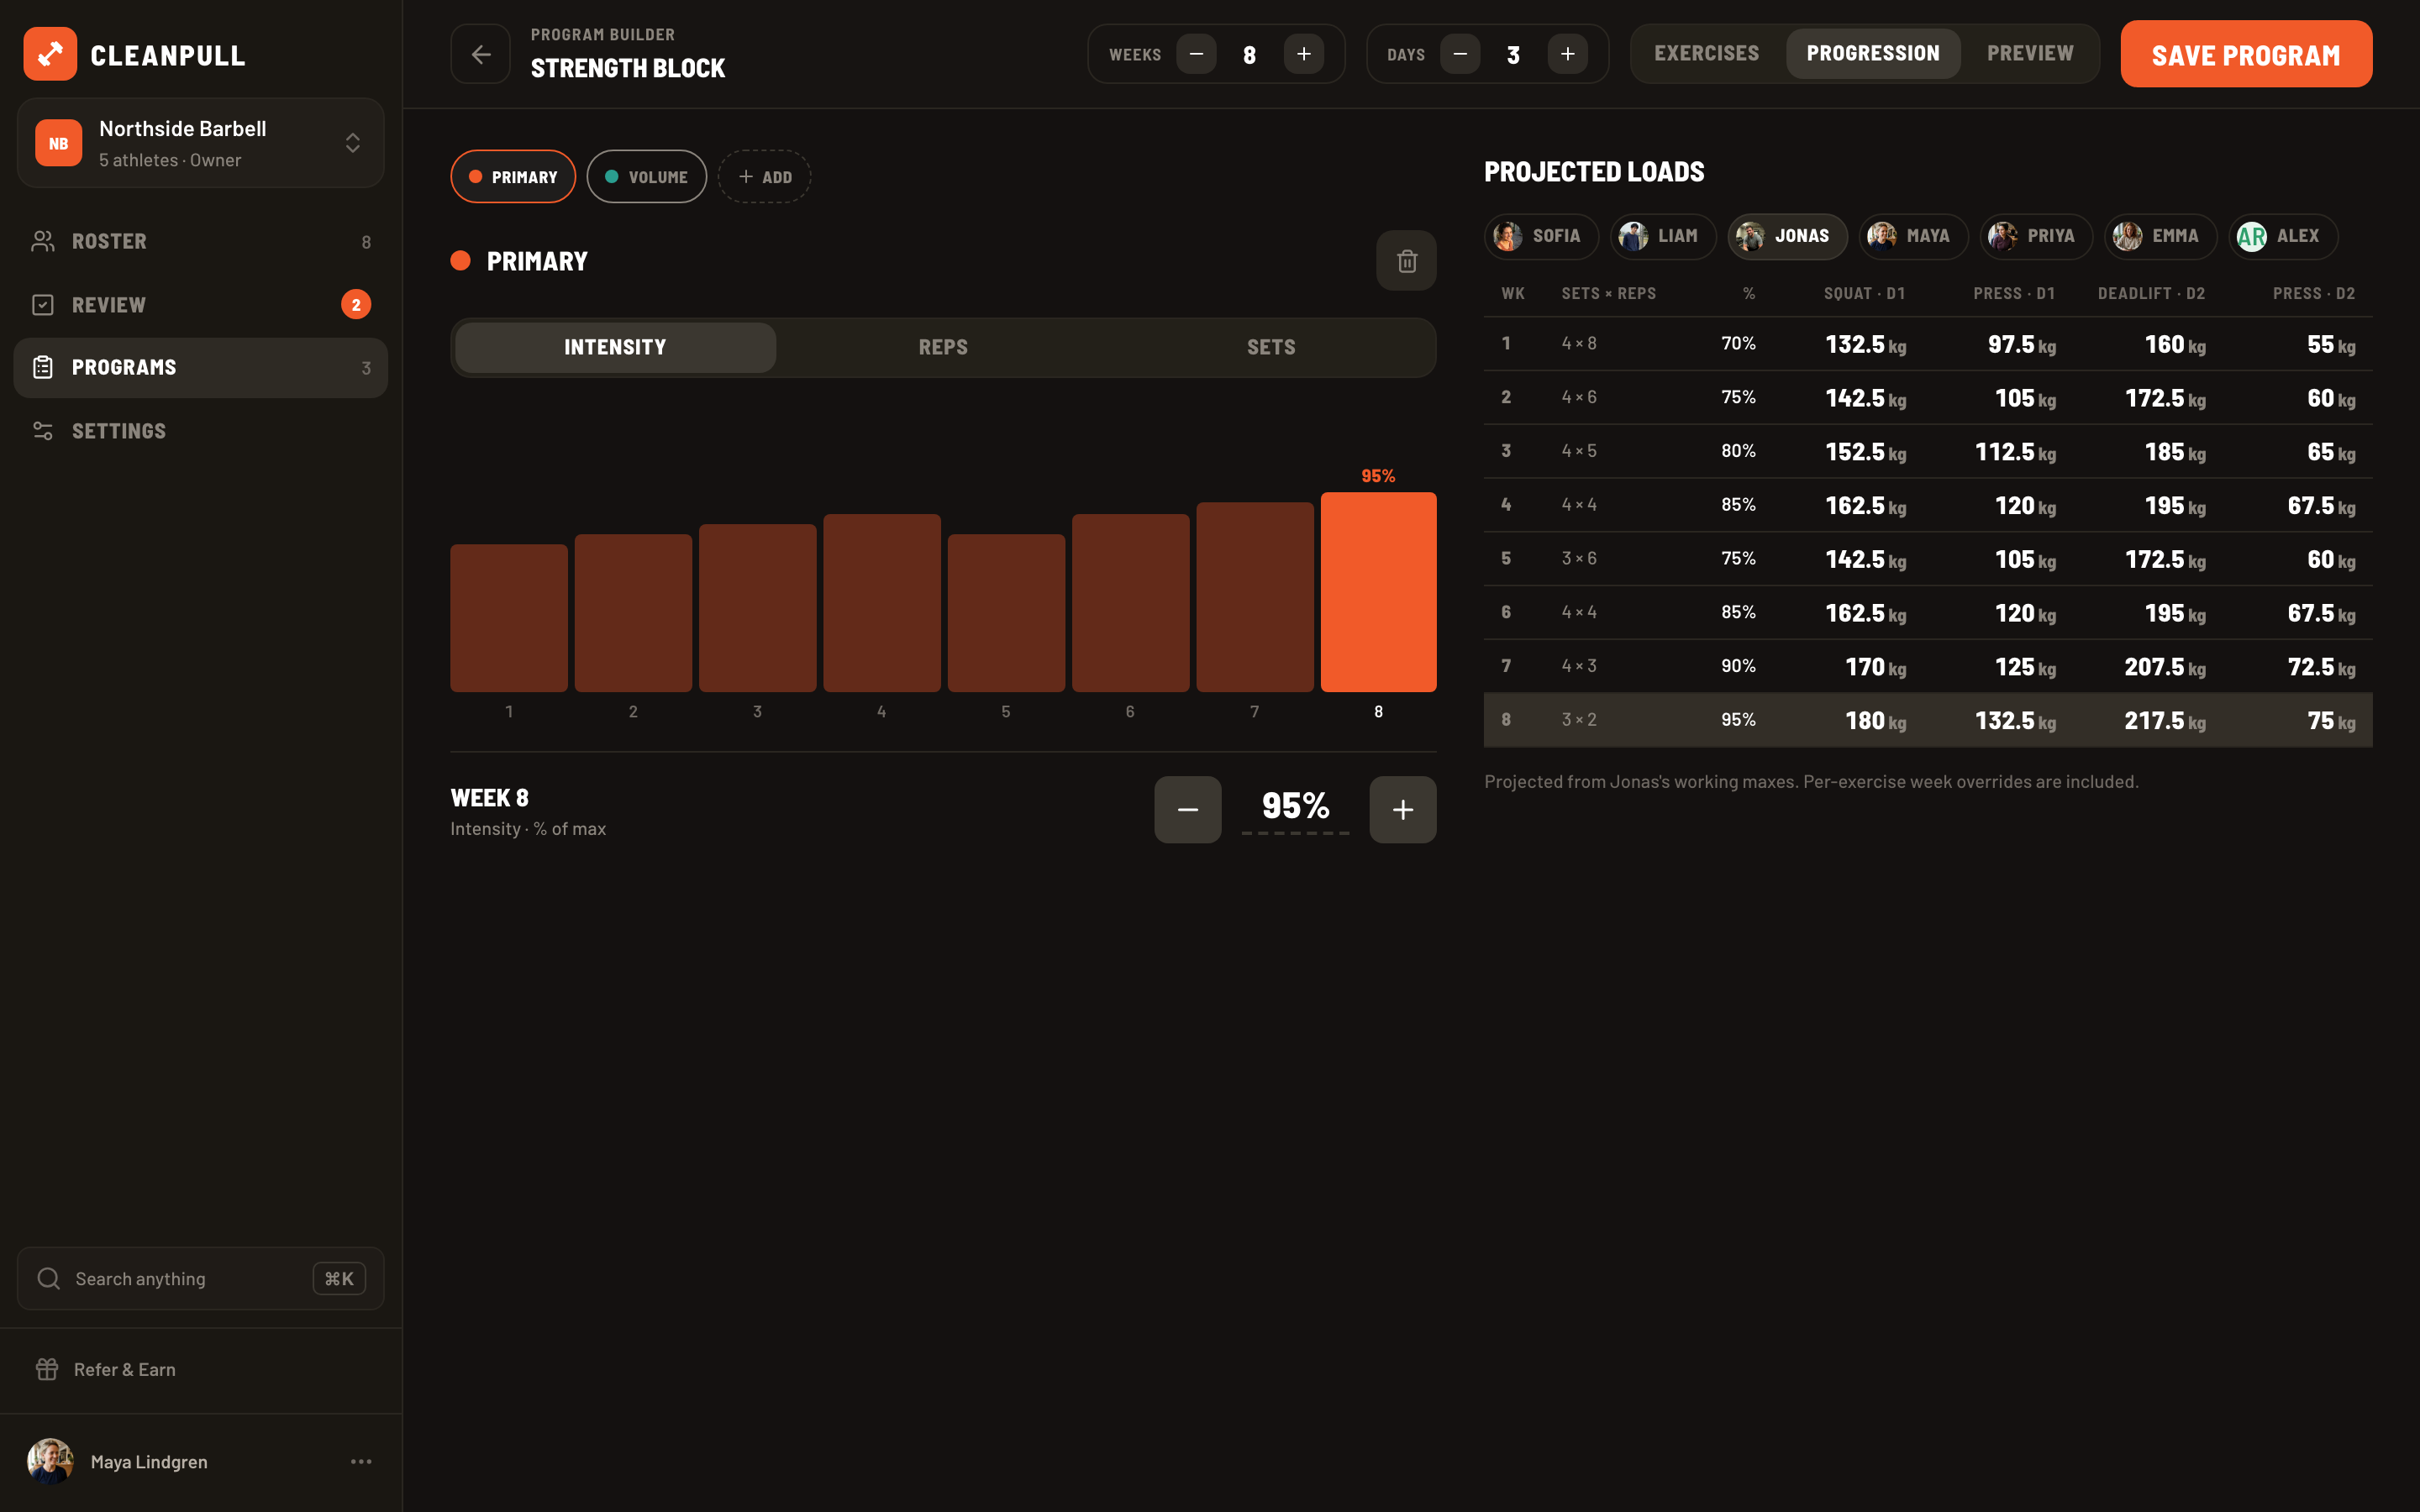The image size is (2420, 1512).
Task: Select the Volume progression chip
Action: (x=646, y=177)
